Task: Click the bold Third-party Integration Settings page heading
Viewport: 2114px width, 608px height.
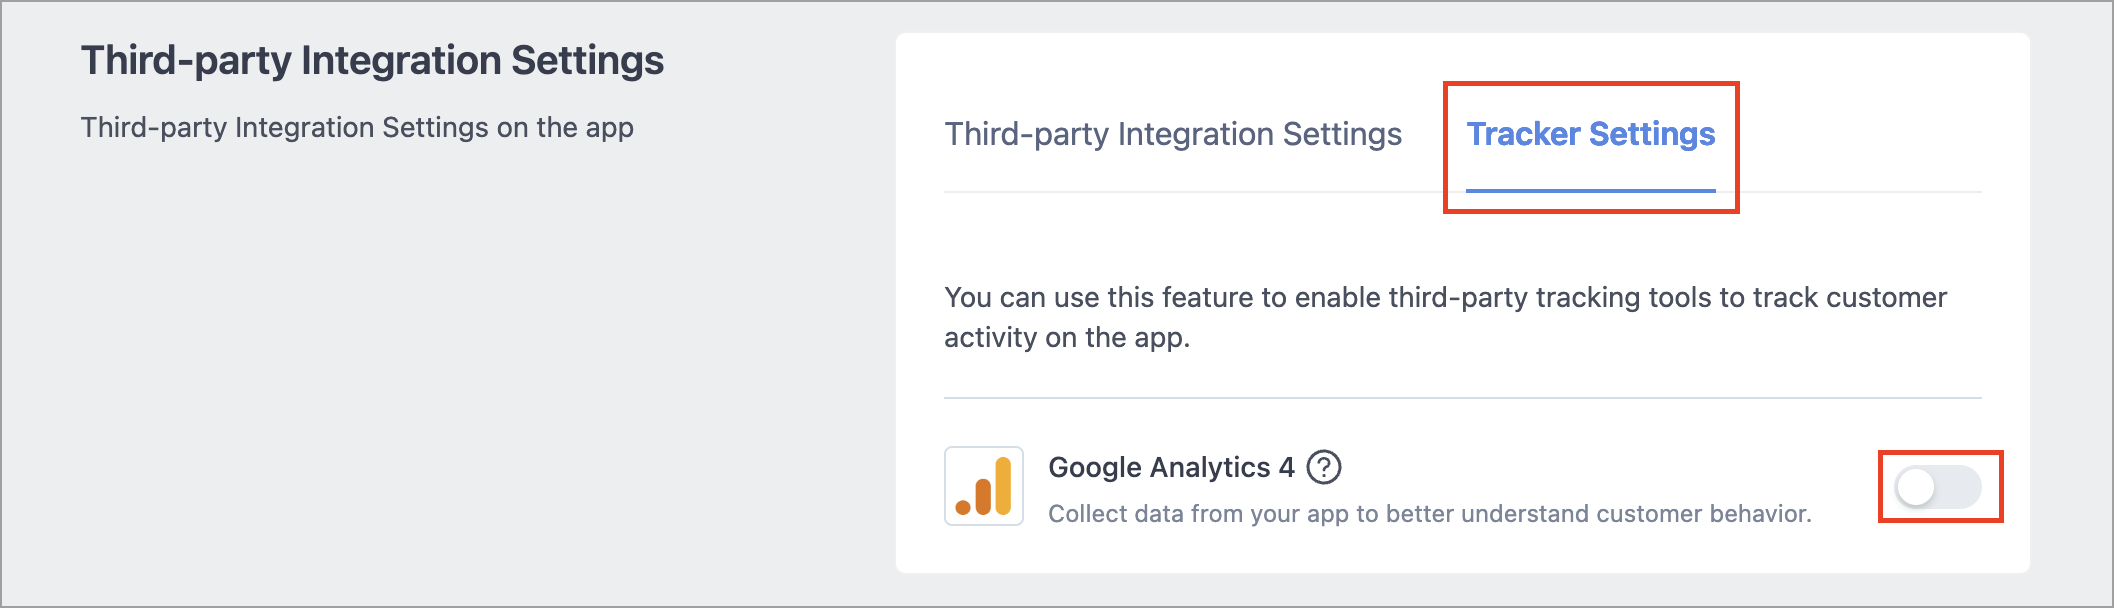Action: click(372, 60)
